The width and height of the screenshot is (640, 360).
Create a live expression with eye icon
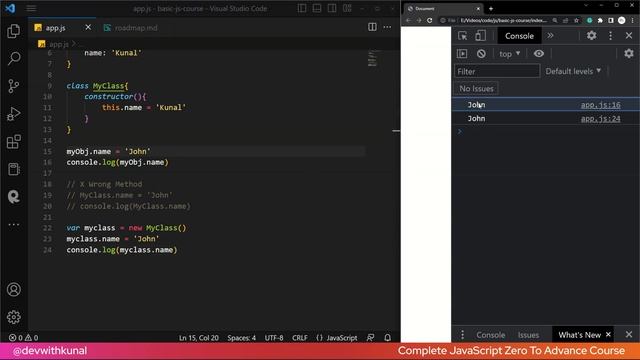[x=539, y=53]
